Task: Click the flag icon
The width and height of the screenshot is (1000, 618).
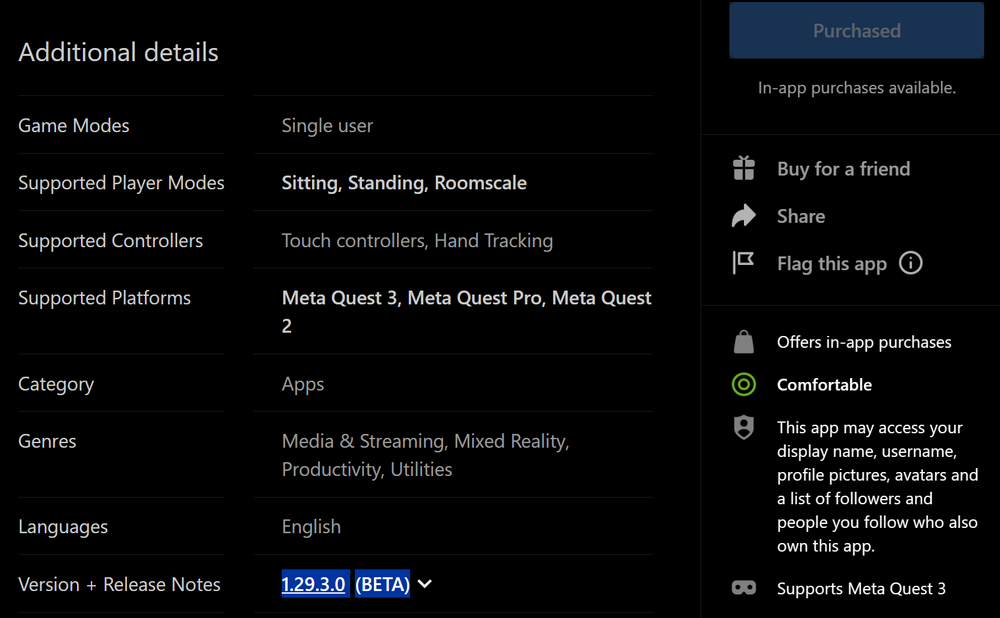Action: 744,263
